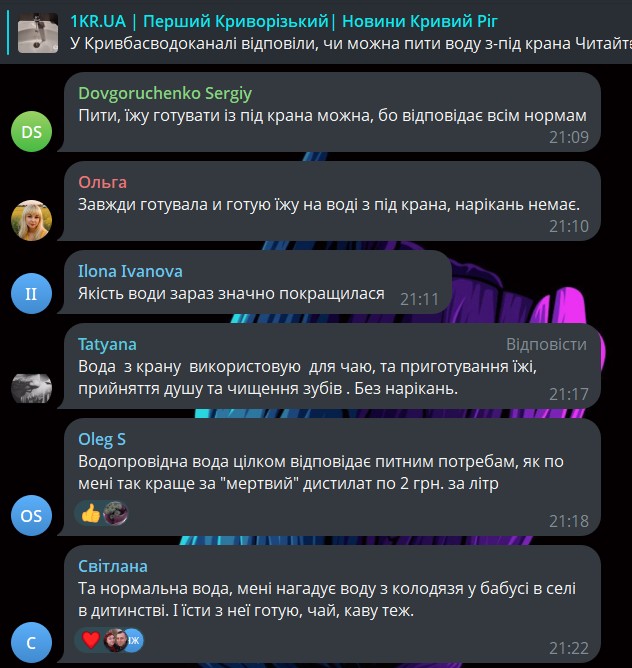632x668 pixels.
Task: Open the 1KR.UA Перший Криворізький channel title
Action: pyautogui.click(x=283, y=21)
